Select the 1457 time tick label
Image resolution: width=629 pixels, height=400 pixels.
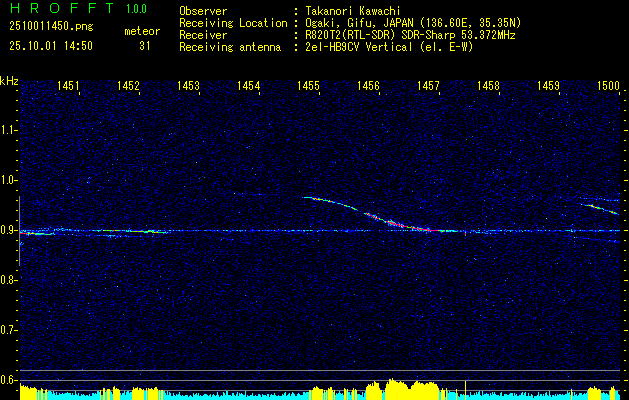428,87
